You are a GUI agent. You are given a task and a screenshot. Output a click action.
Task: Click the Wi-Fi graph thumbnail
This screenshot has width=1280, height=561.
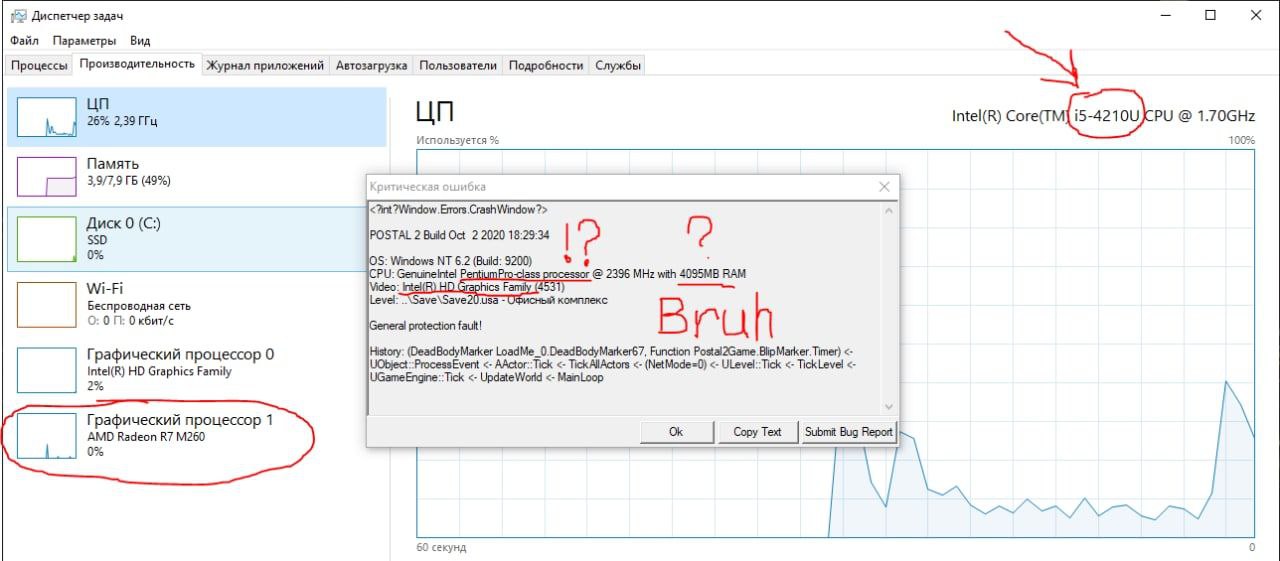coord(47,303)
